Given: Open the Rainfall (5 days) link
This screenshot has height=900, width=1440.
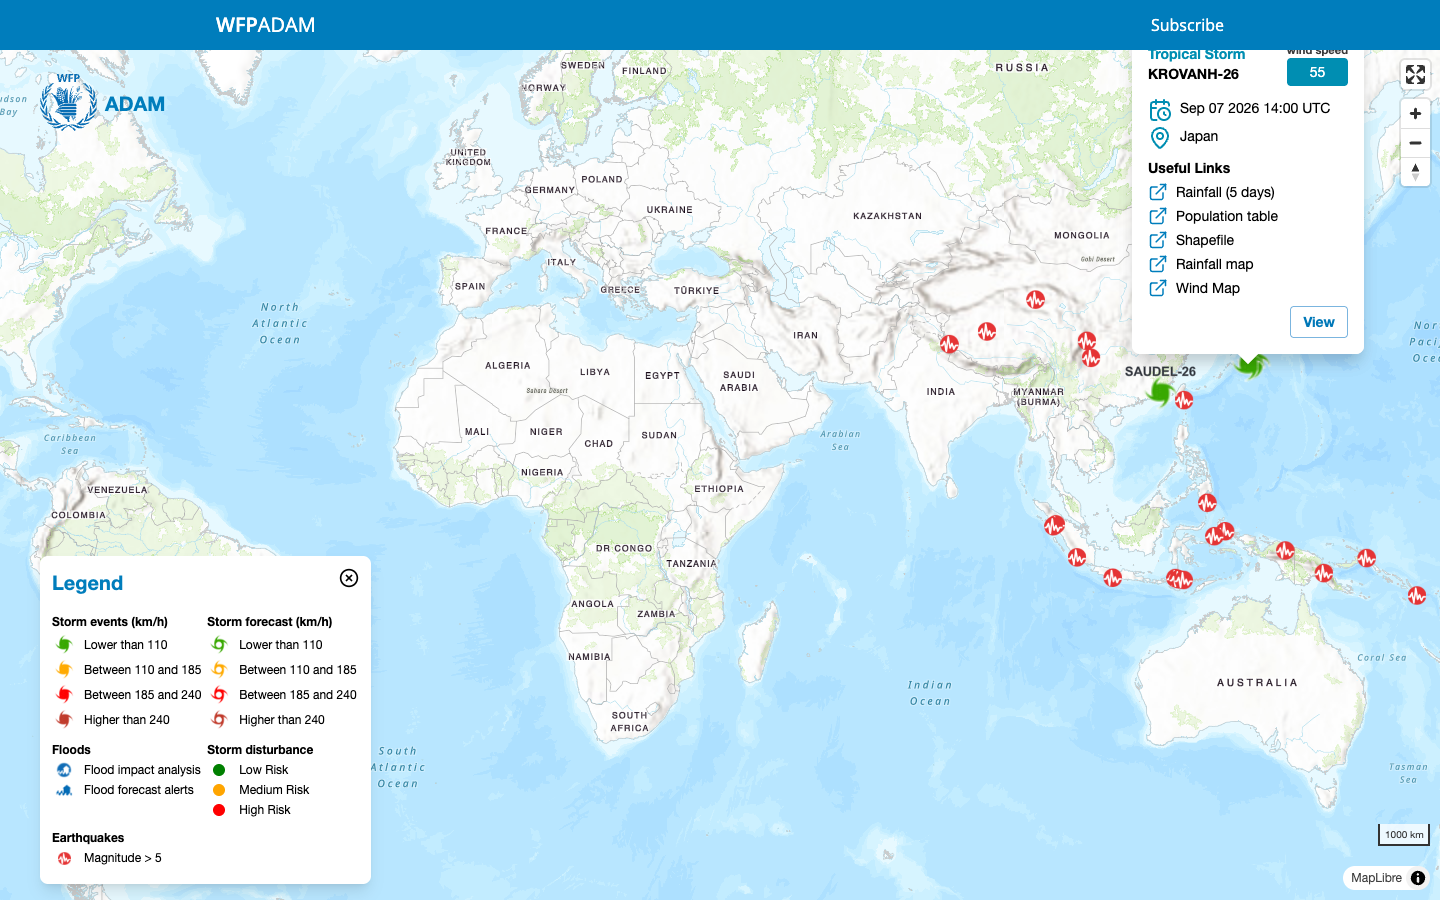Looking at the screenshot, I should click(1225, 192).
